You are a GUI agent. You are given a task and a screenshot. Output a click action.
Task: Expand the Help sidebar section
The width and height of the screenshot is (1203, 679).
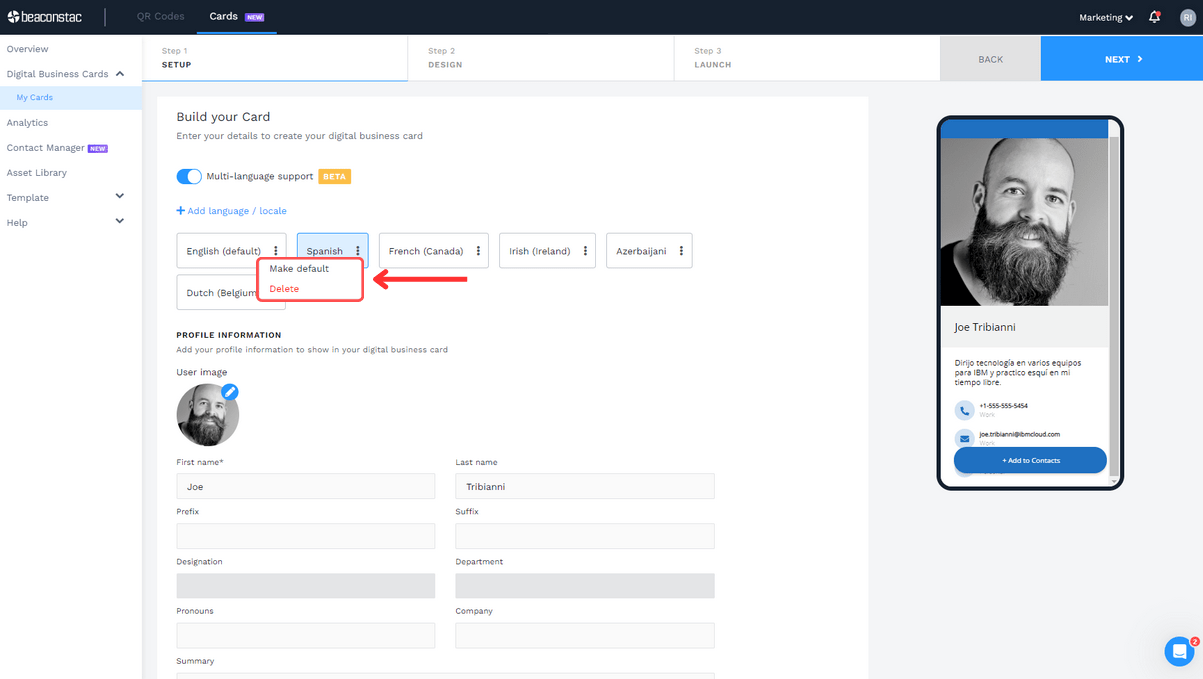click(120, 222)
